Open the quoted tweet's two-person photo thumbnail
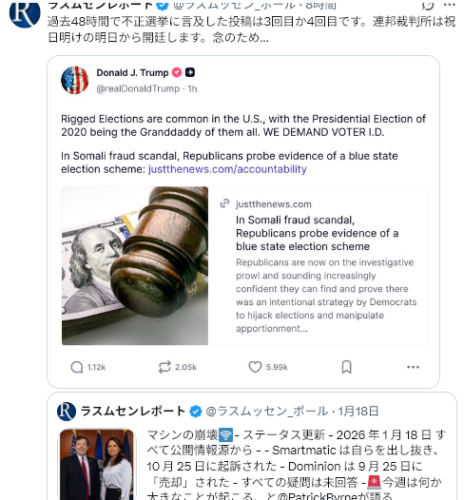This screenshot has width=464, height=500. 97,465
